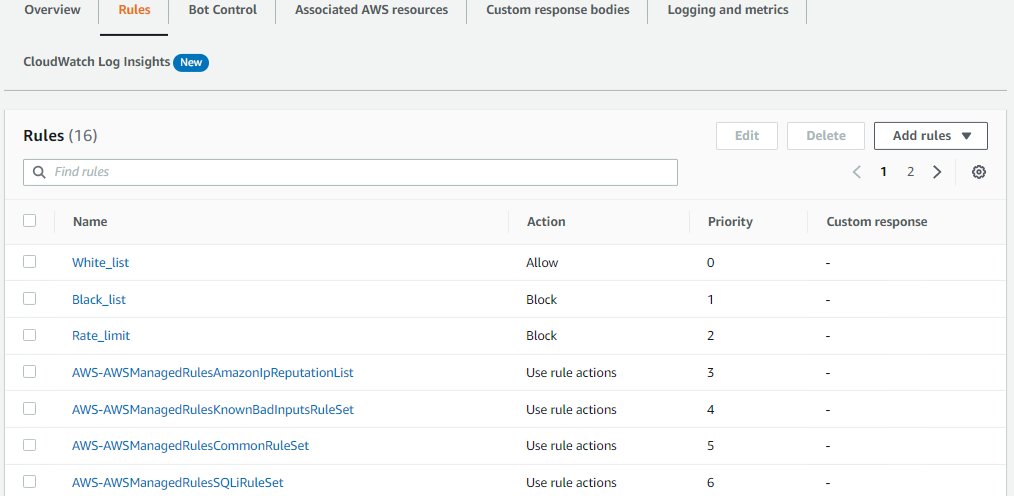
Task: Open the table preferences gear icon
Action: (979, 172)
